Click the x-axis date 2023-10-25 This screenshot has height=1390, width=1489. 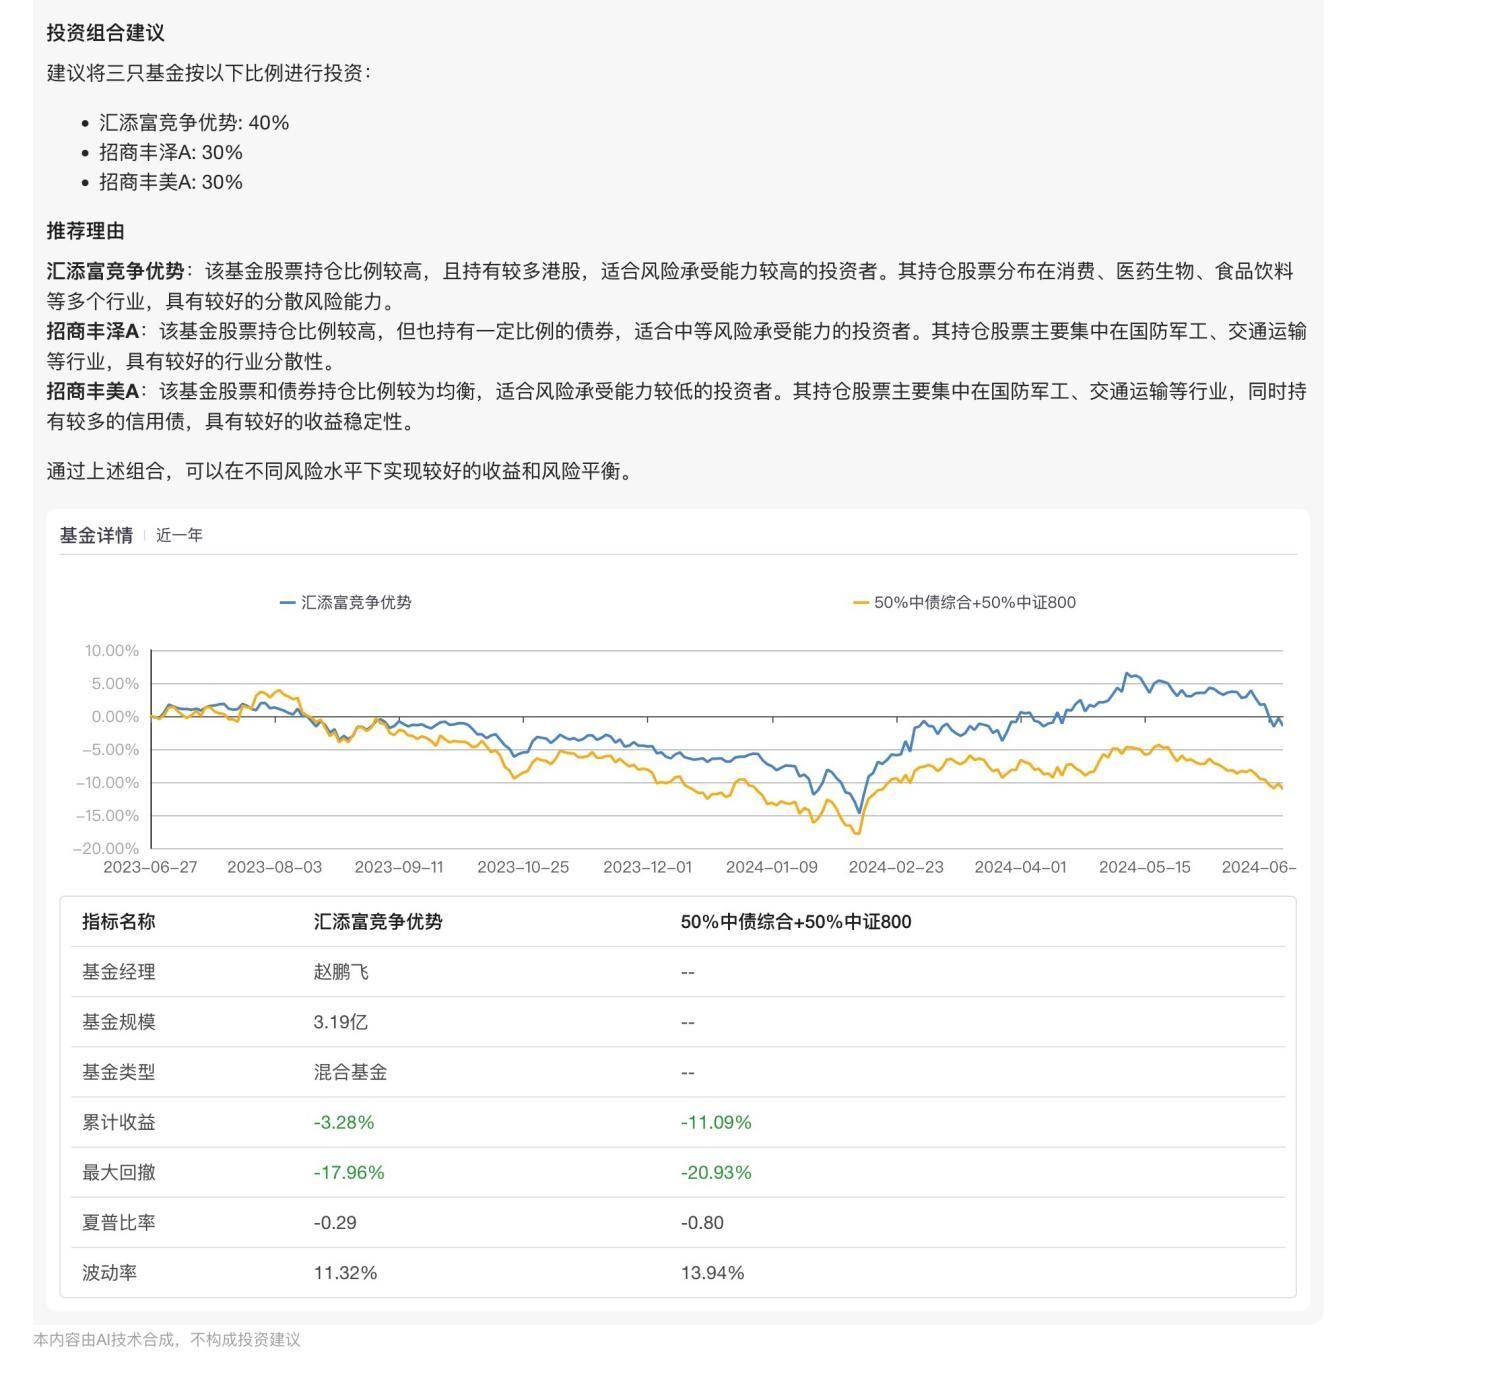pyautogui.click(x=523, y=867)
